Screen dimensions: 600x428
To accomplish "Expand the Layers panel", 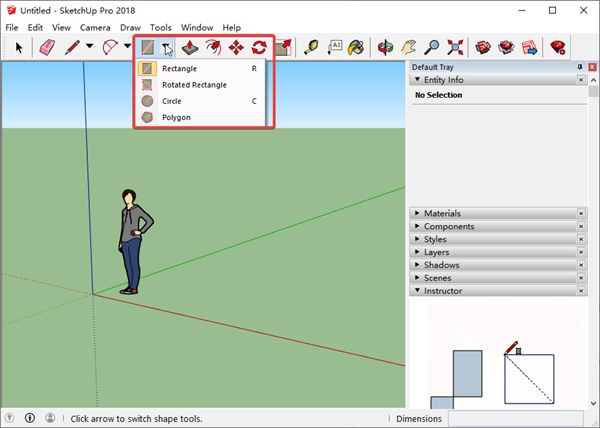I will pos(417,252).
